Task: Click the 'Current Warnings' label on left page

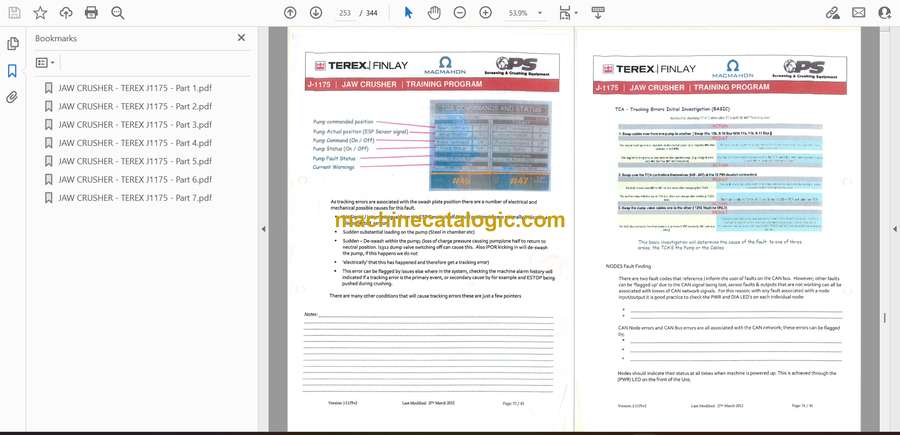Action: coord(333,166)
